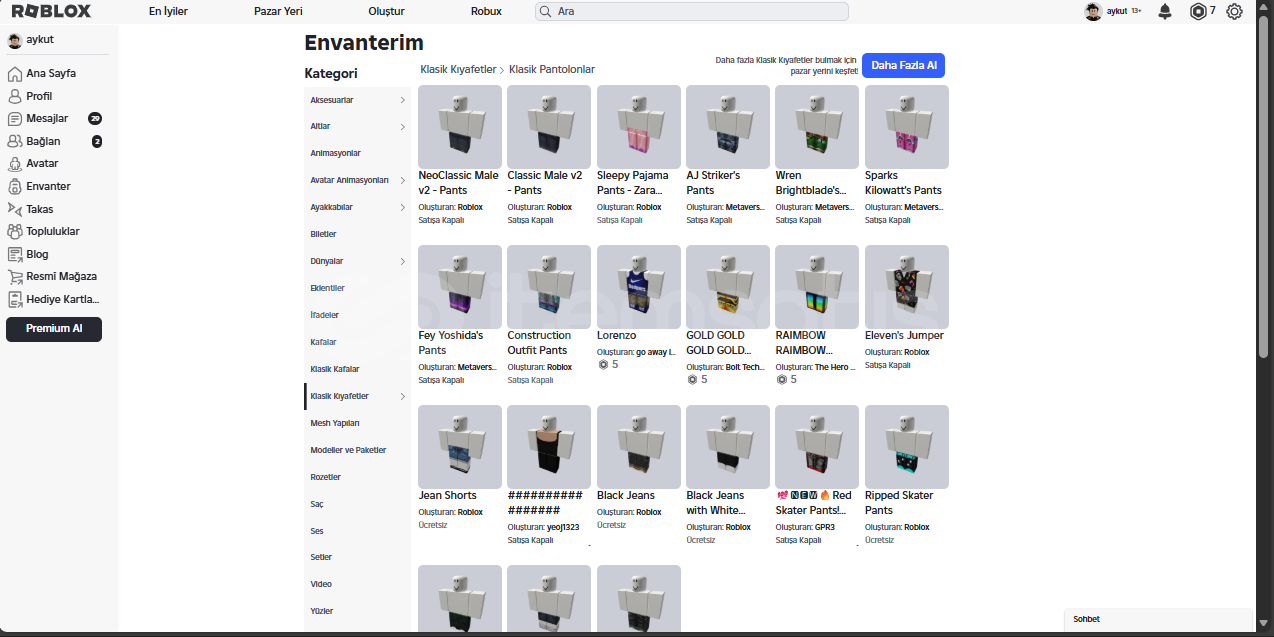Image resolution: width=1274 pixels, height=637 pixels.
Task: Open the Robux balance icon
Action: pos(1198,11)
